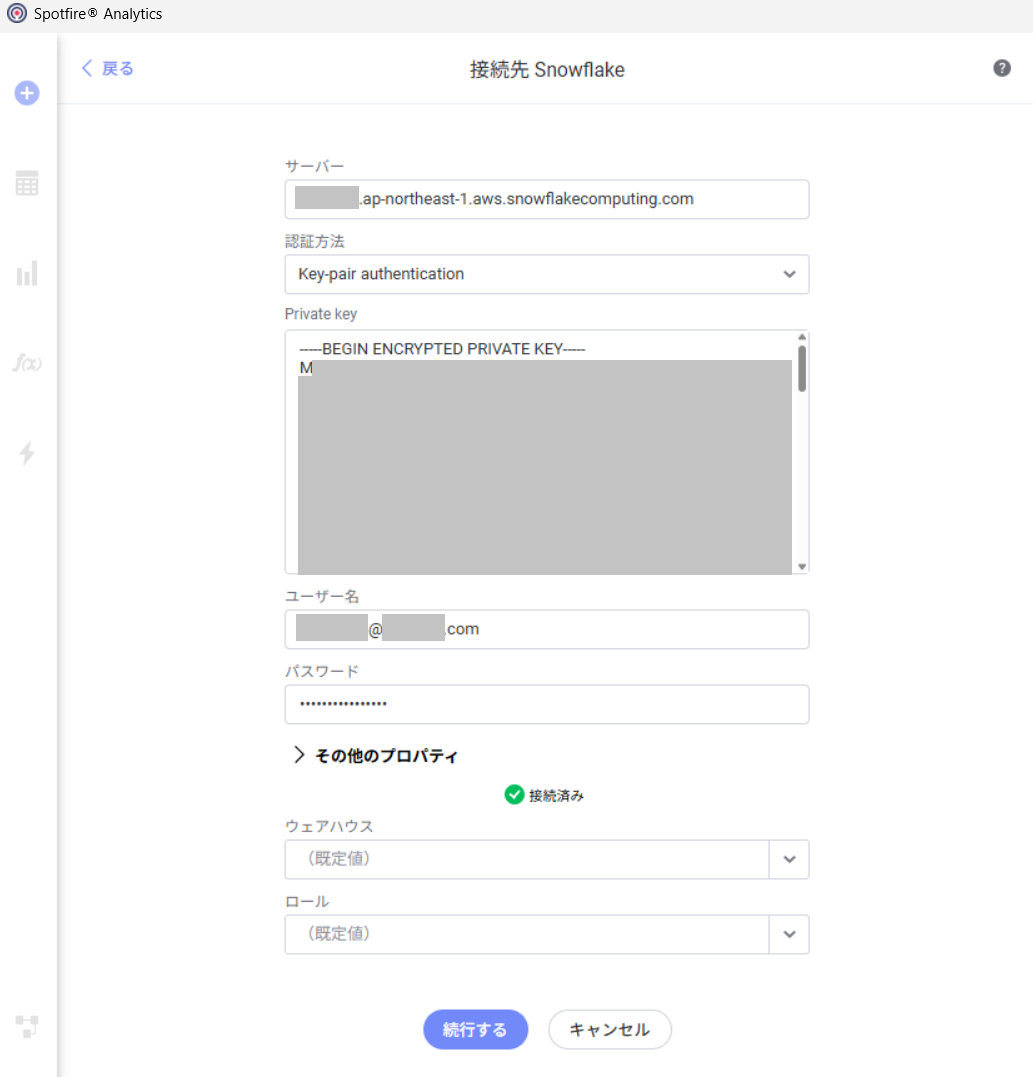This screenshot has width=1033, height=1077.
Task: Select the f(x) functions sidebar icon
Action: coord(27,363)
